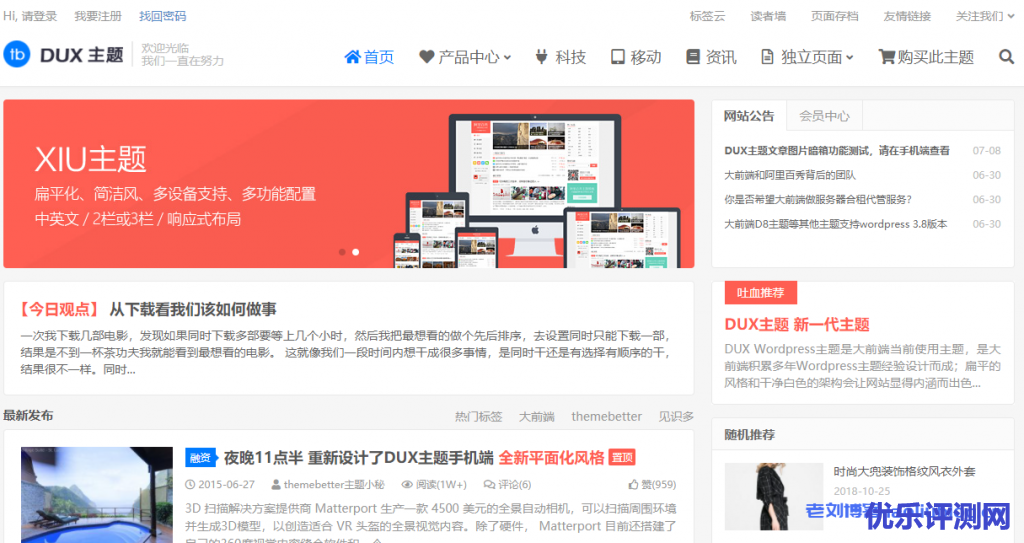The image size is (1024, 543).
Task: Open announcement DUX主题文章图片暗箱功能测试
Action: click(837, 151)
